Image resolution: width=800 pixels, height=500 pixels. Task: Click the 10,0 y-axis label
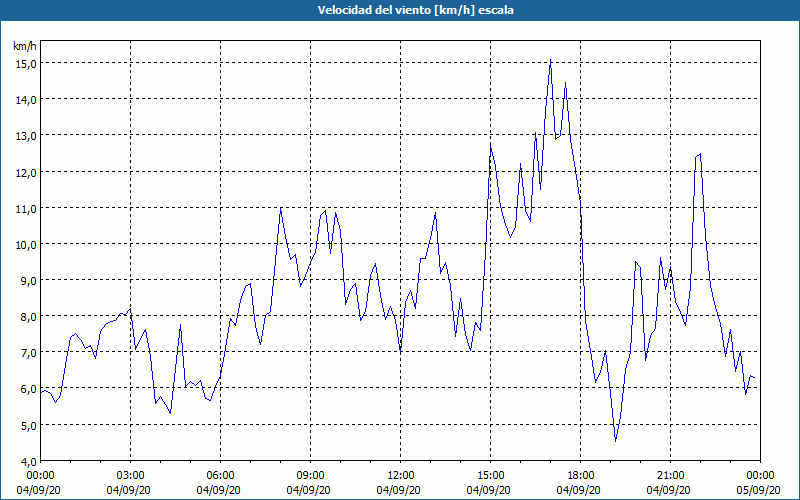[27, 245]
